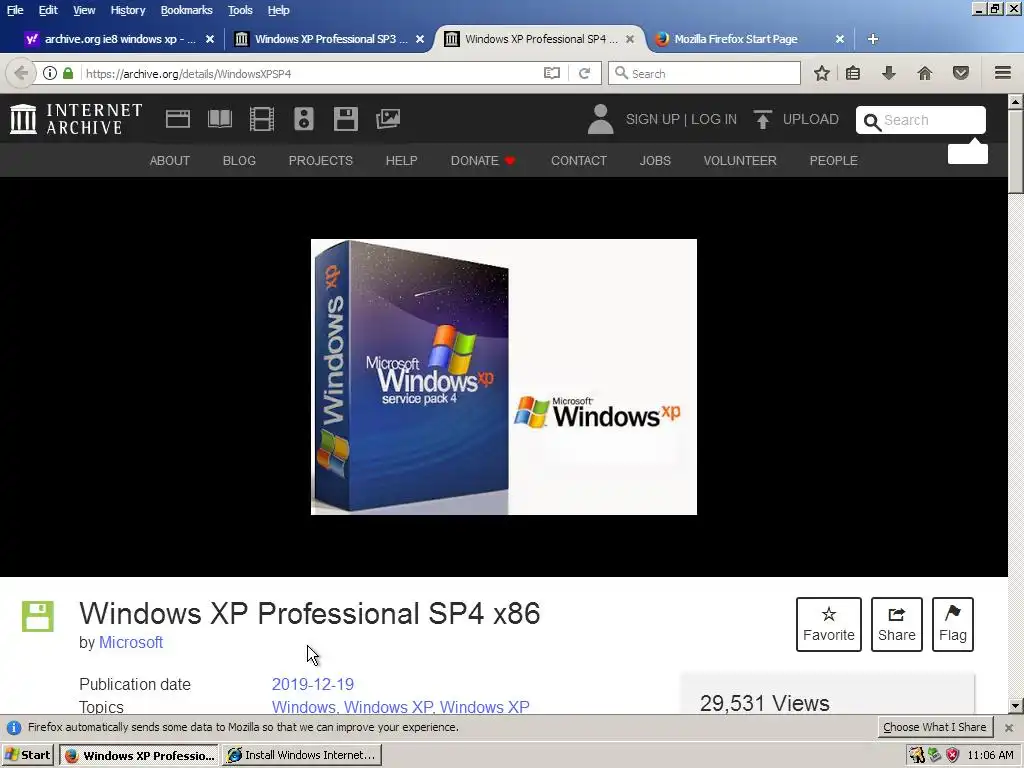Viewport: 1024px width, 768px height.
Task: Open the VOLUNTEER link
Action: tap(740, 161)
